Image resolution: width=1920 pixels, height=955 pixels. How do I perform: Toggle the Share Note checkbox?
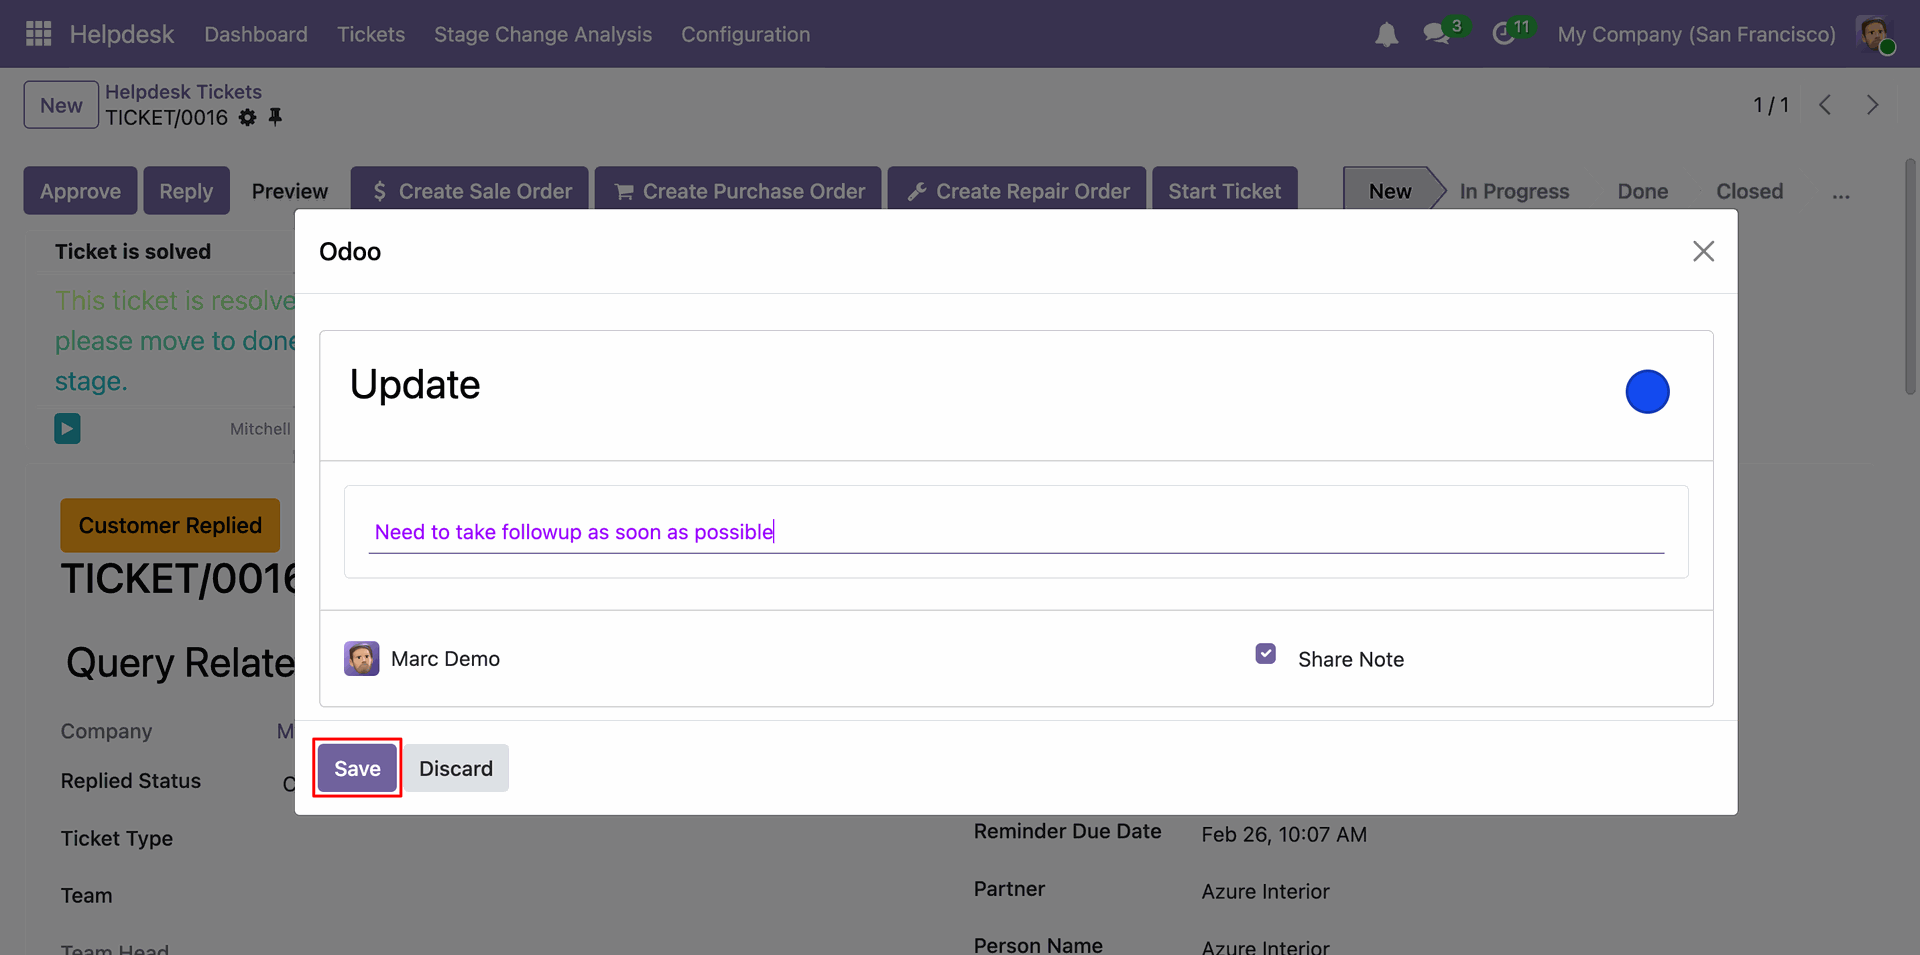tap(1266, 654)
